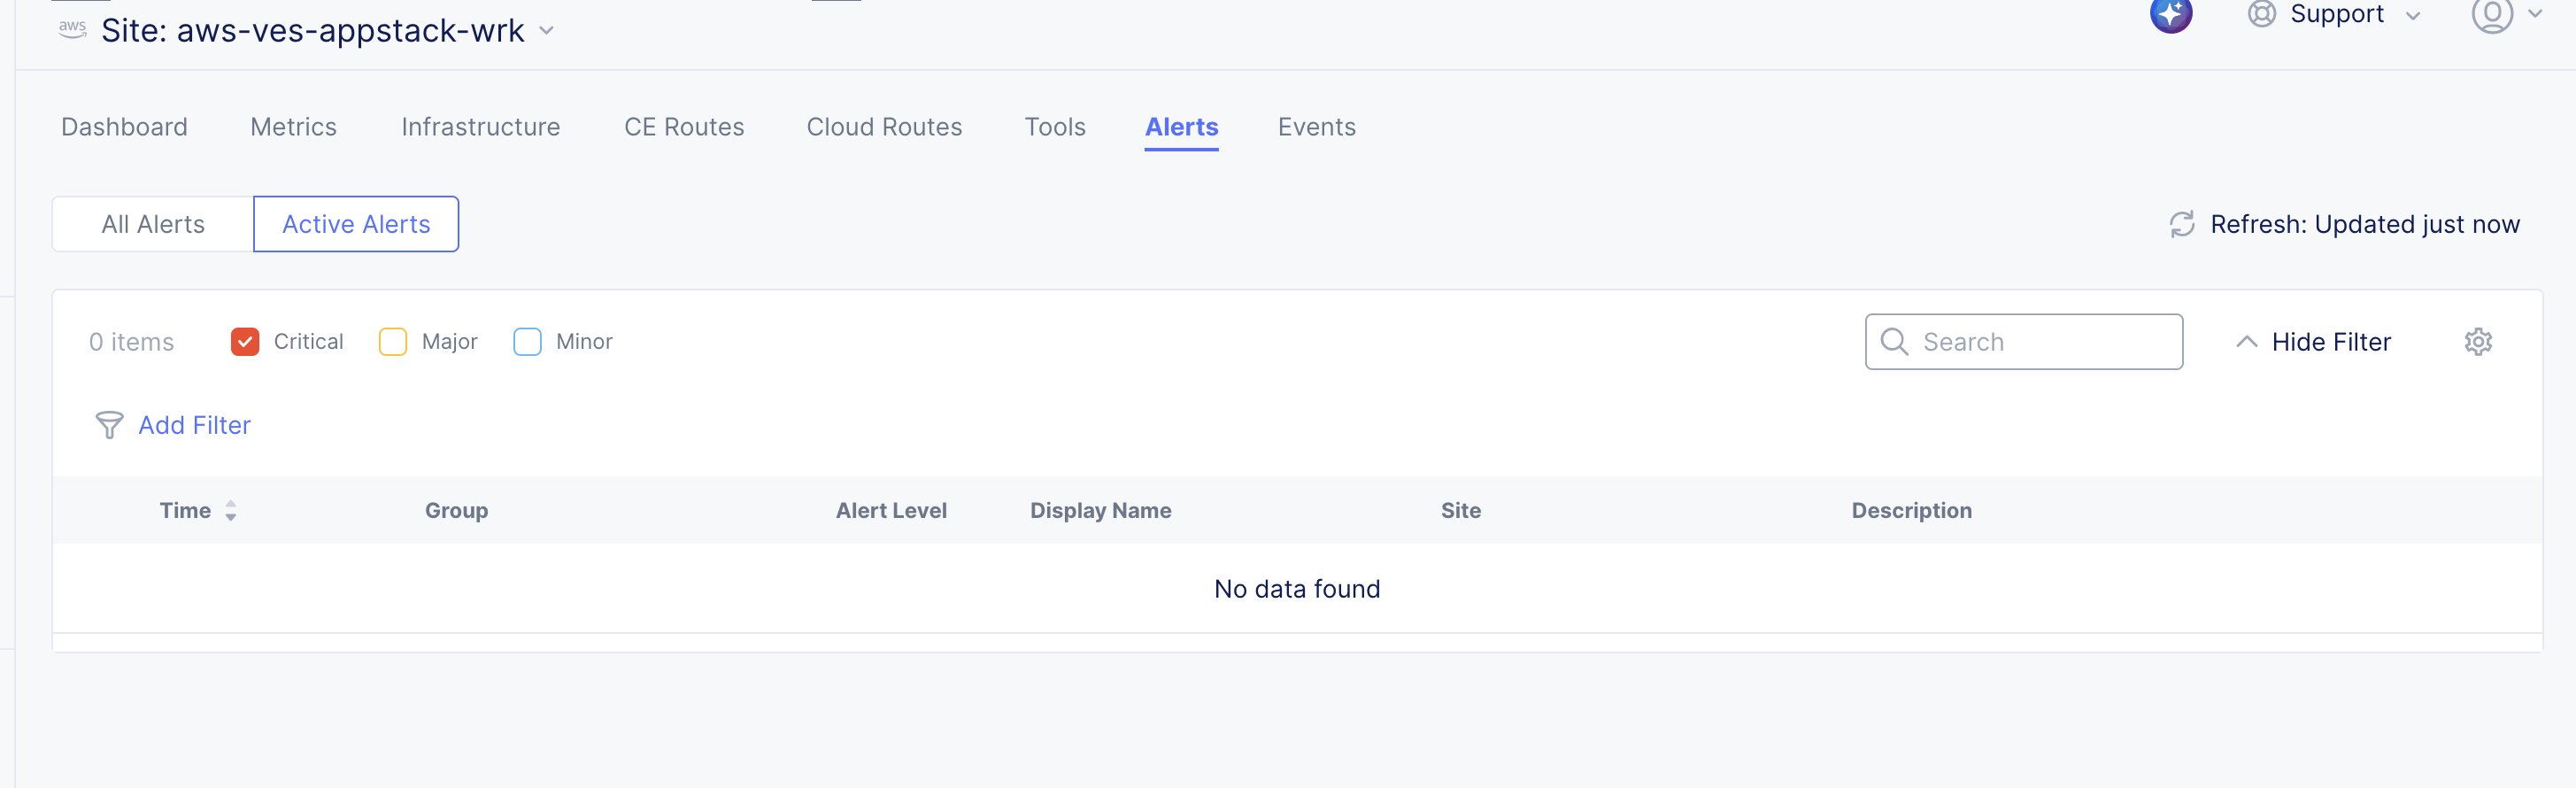The width and height of the screenshot is (2576, 788).
Task: Click the AWS logo beside site name
Action: (x=72, y=29)
